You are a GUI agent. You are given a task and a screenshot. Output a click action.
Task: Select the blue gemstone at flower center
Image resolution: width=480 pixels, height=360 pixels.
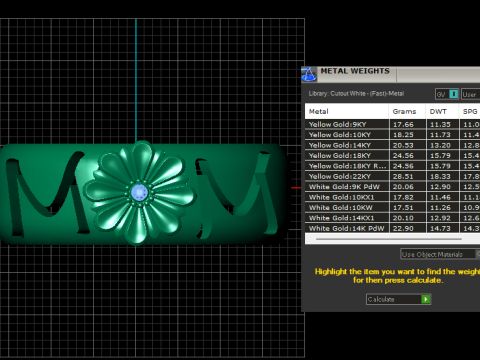[x=139, y=192]
